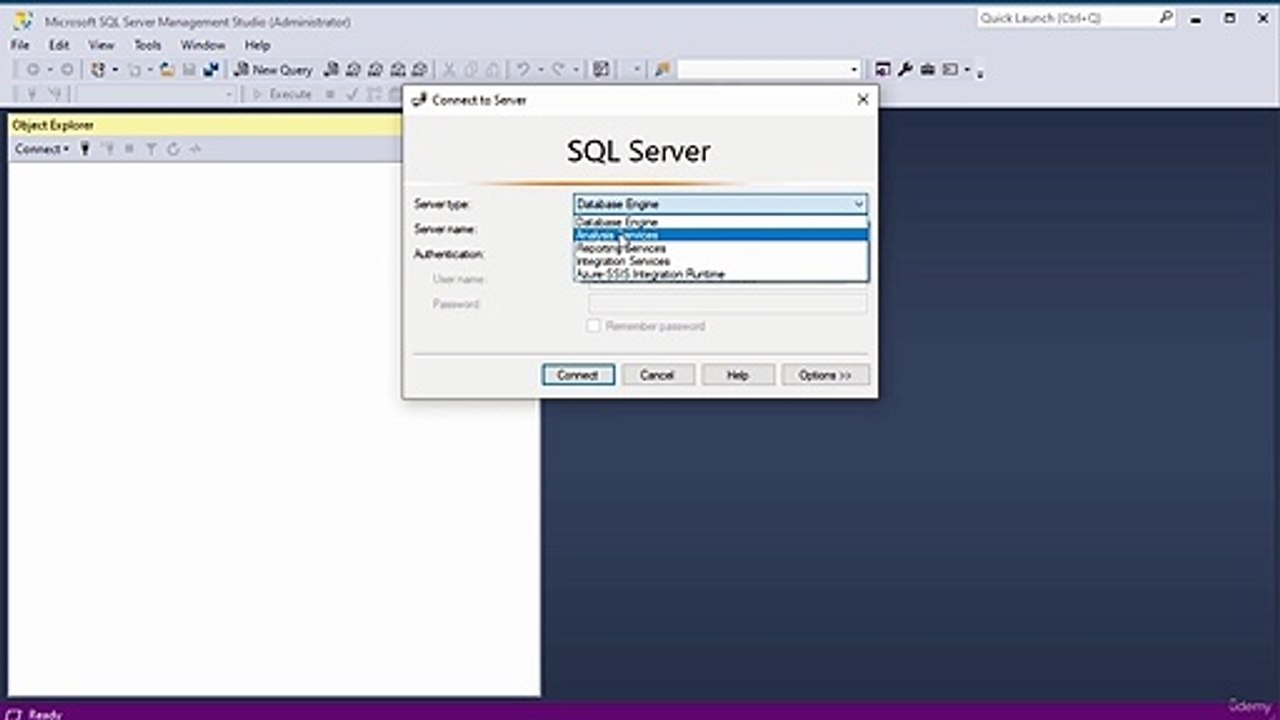Image resolution: width=1280 pixels, height=720 pixels.
Task: Click the New Query toolbar button
Action: (273, 70)
